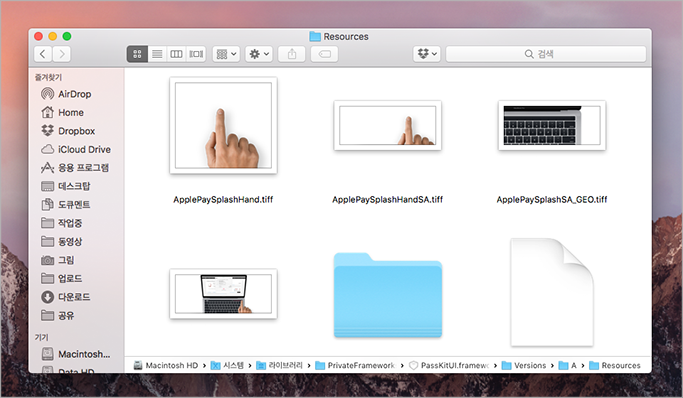Open the 업로드 folder in sidebar
The image size is (683, 398).
coord(61,278)
